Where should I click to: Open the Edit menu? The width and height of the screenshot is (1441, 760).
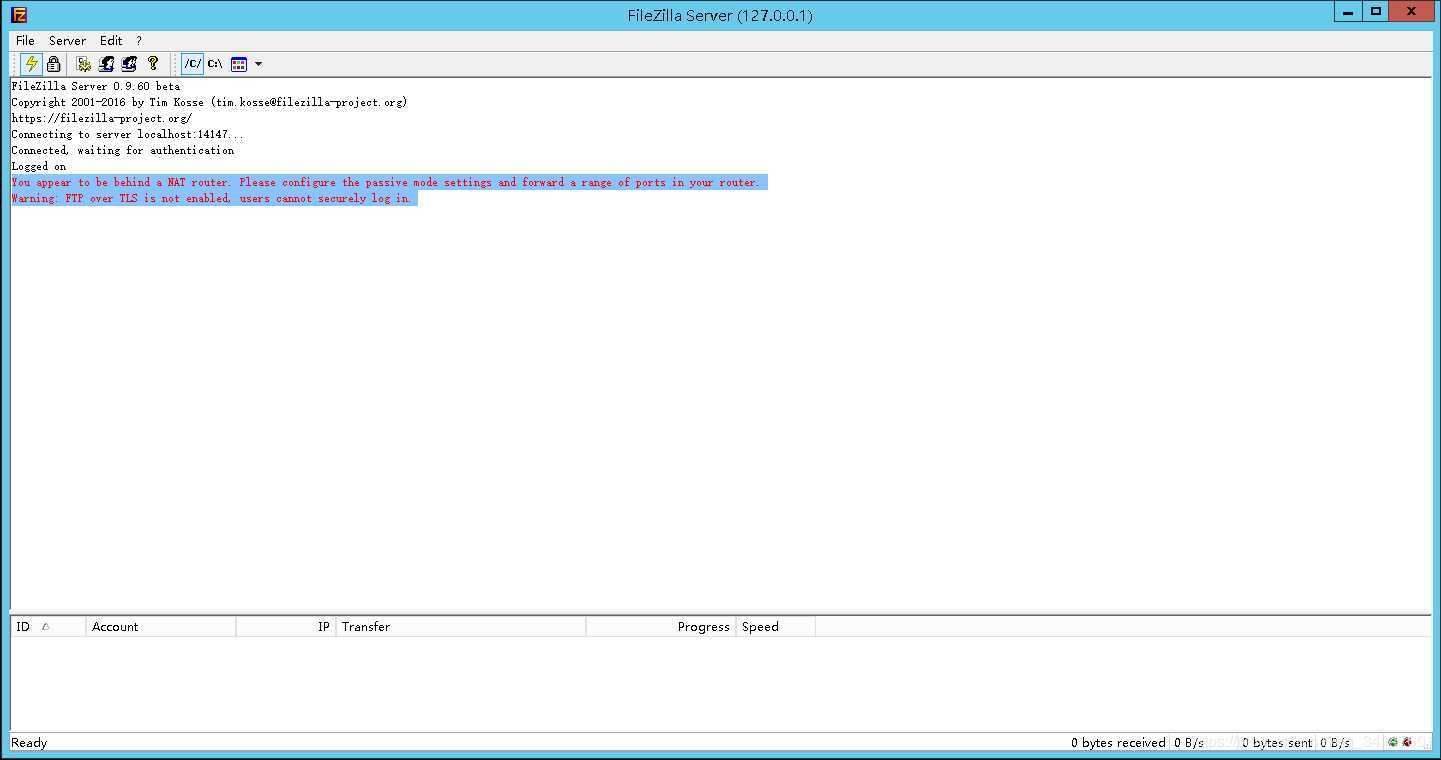111,41
